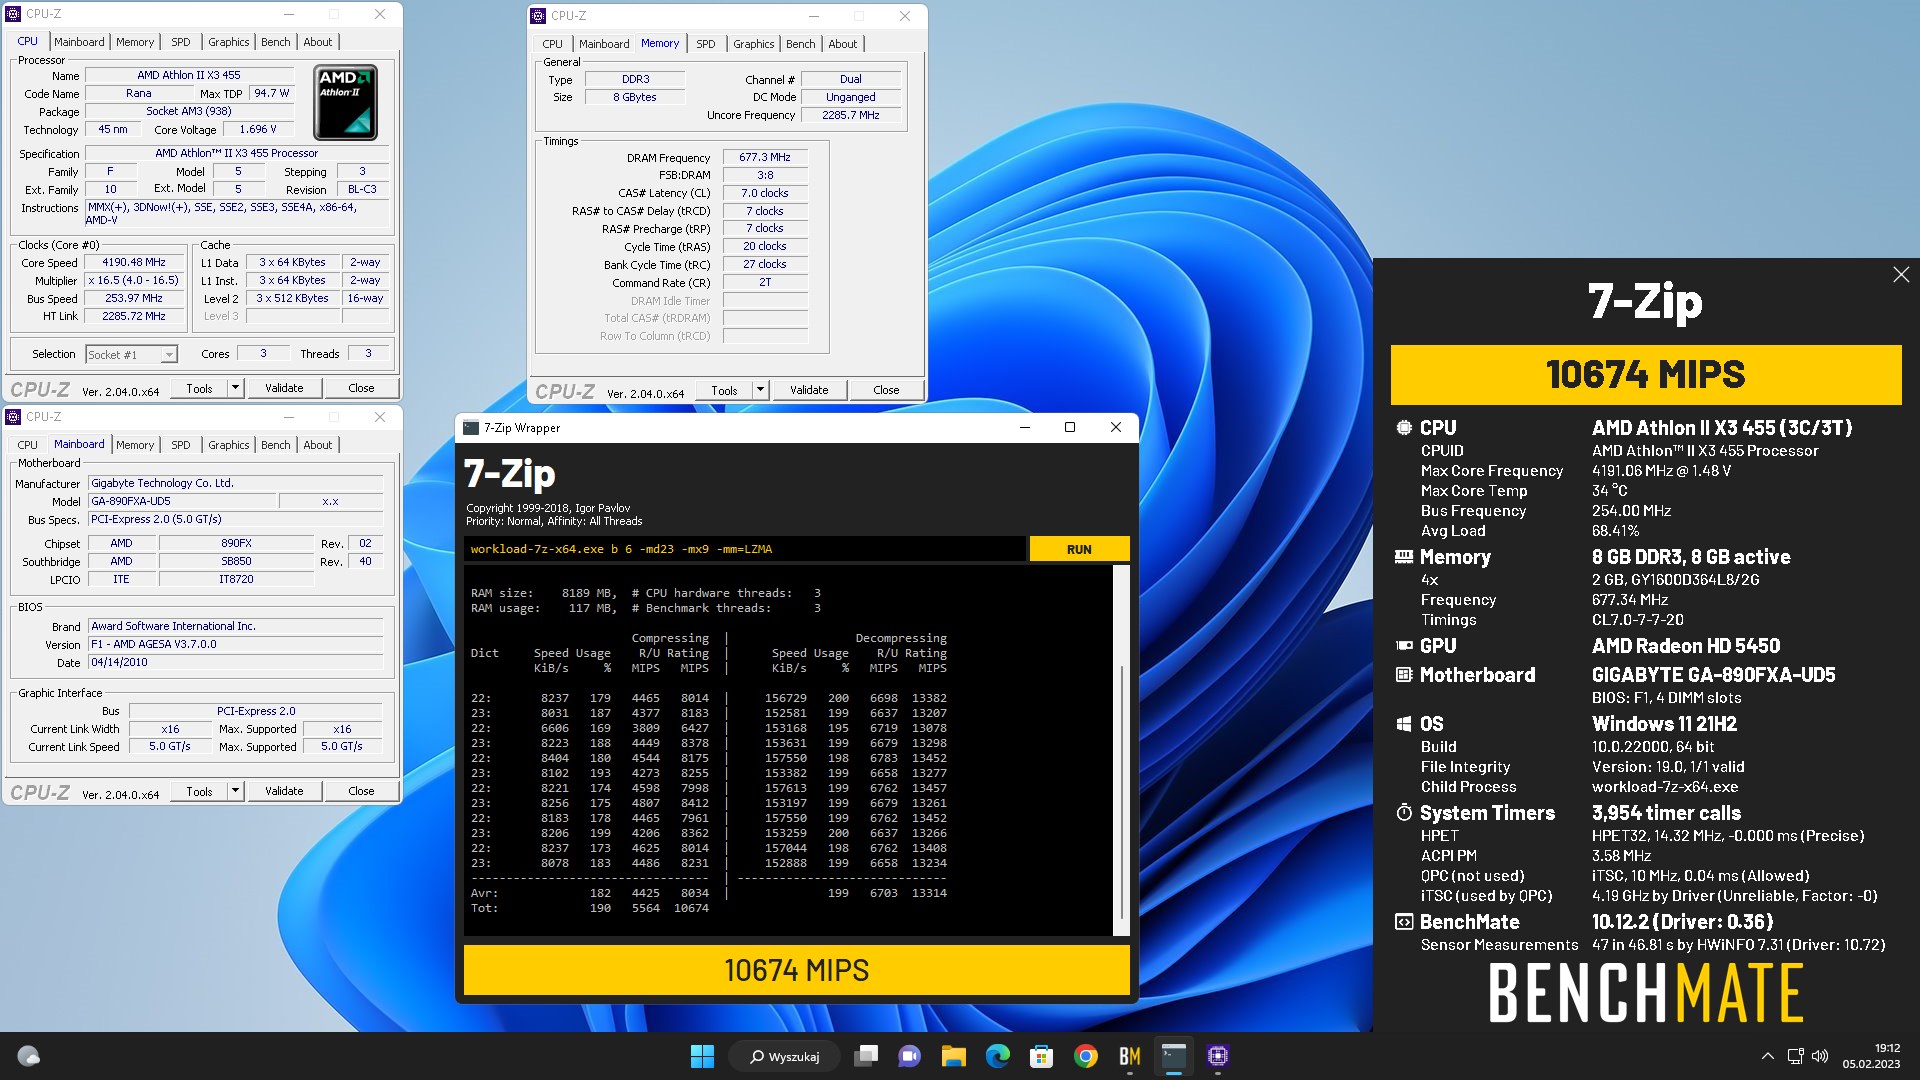
Task: Show hidden system tray icons
Action: tap(1767, 1056)
